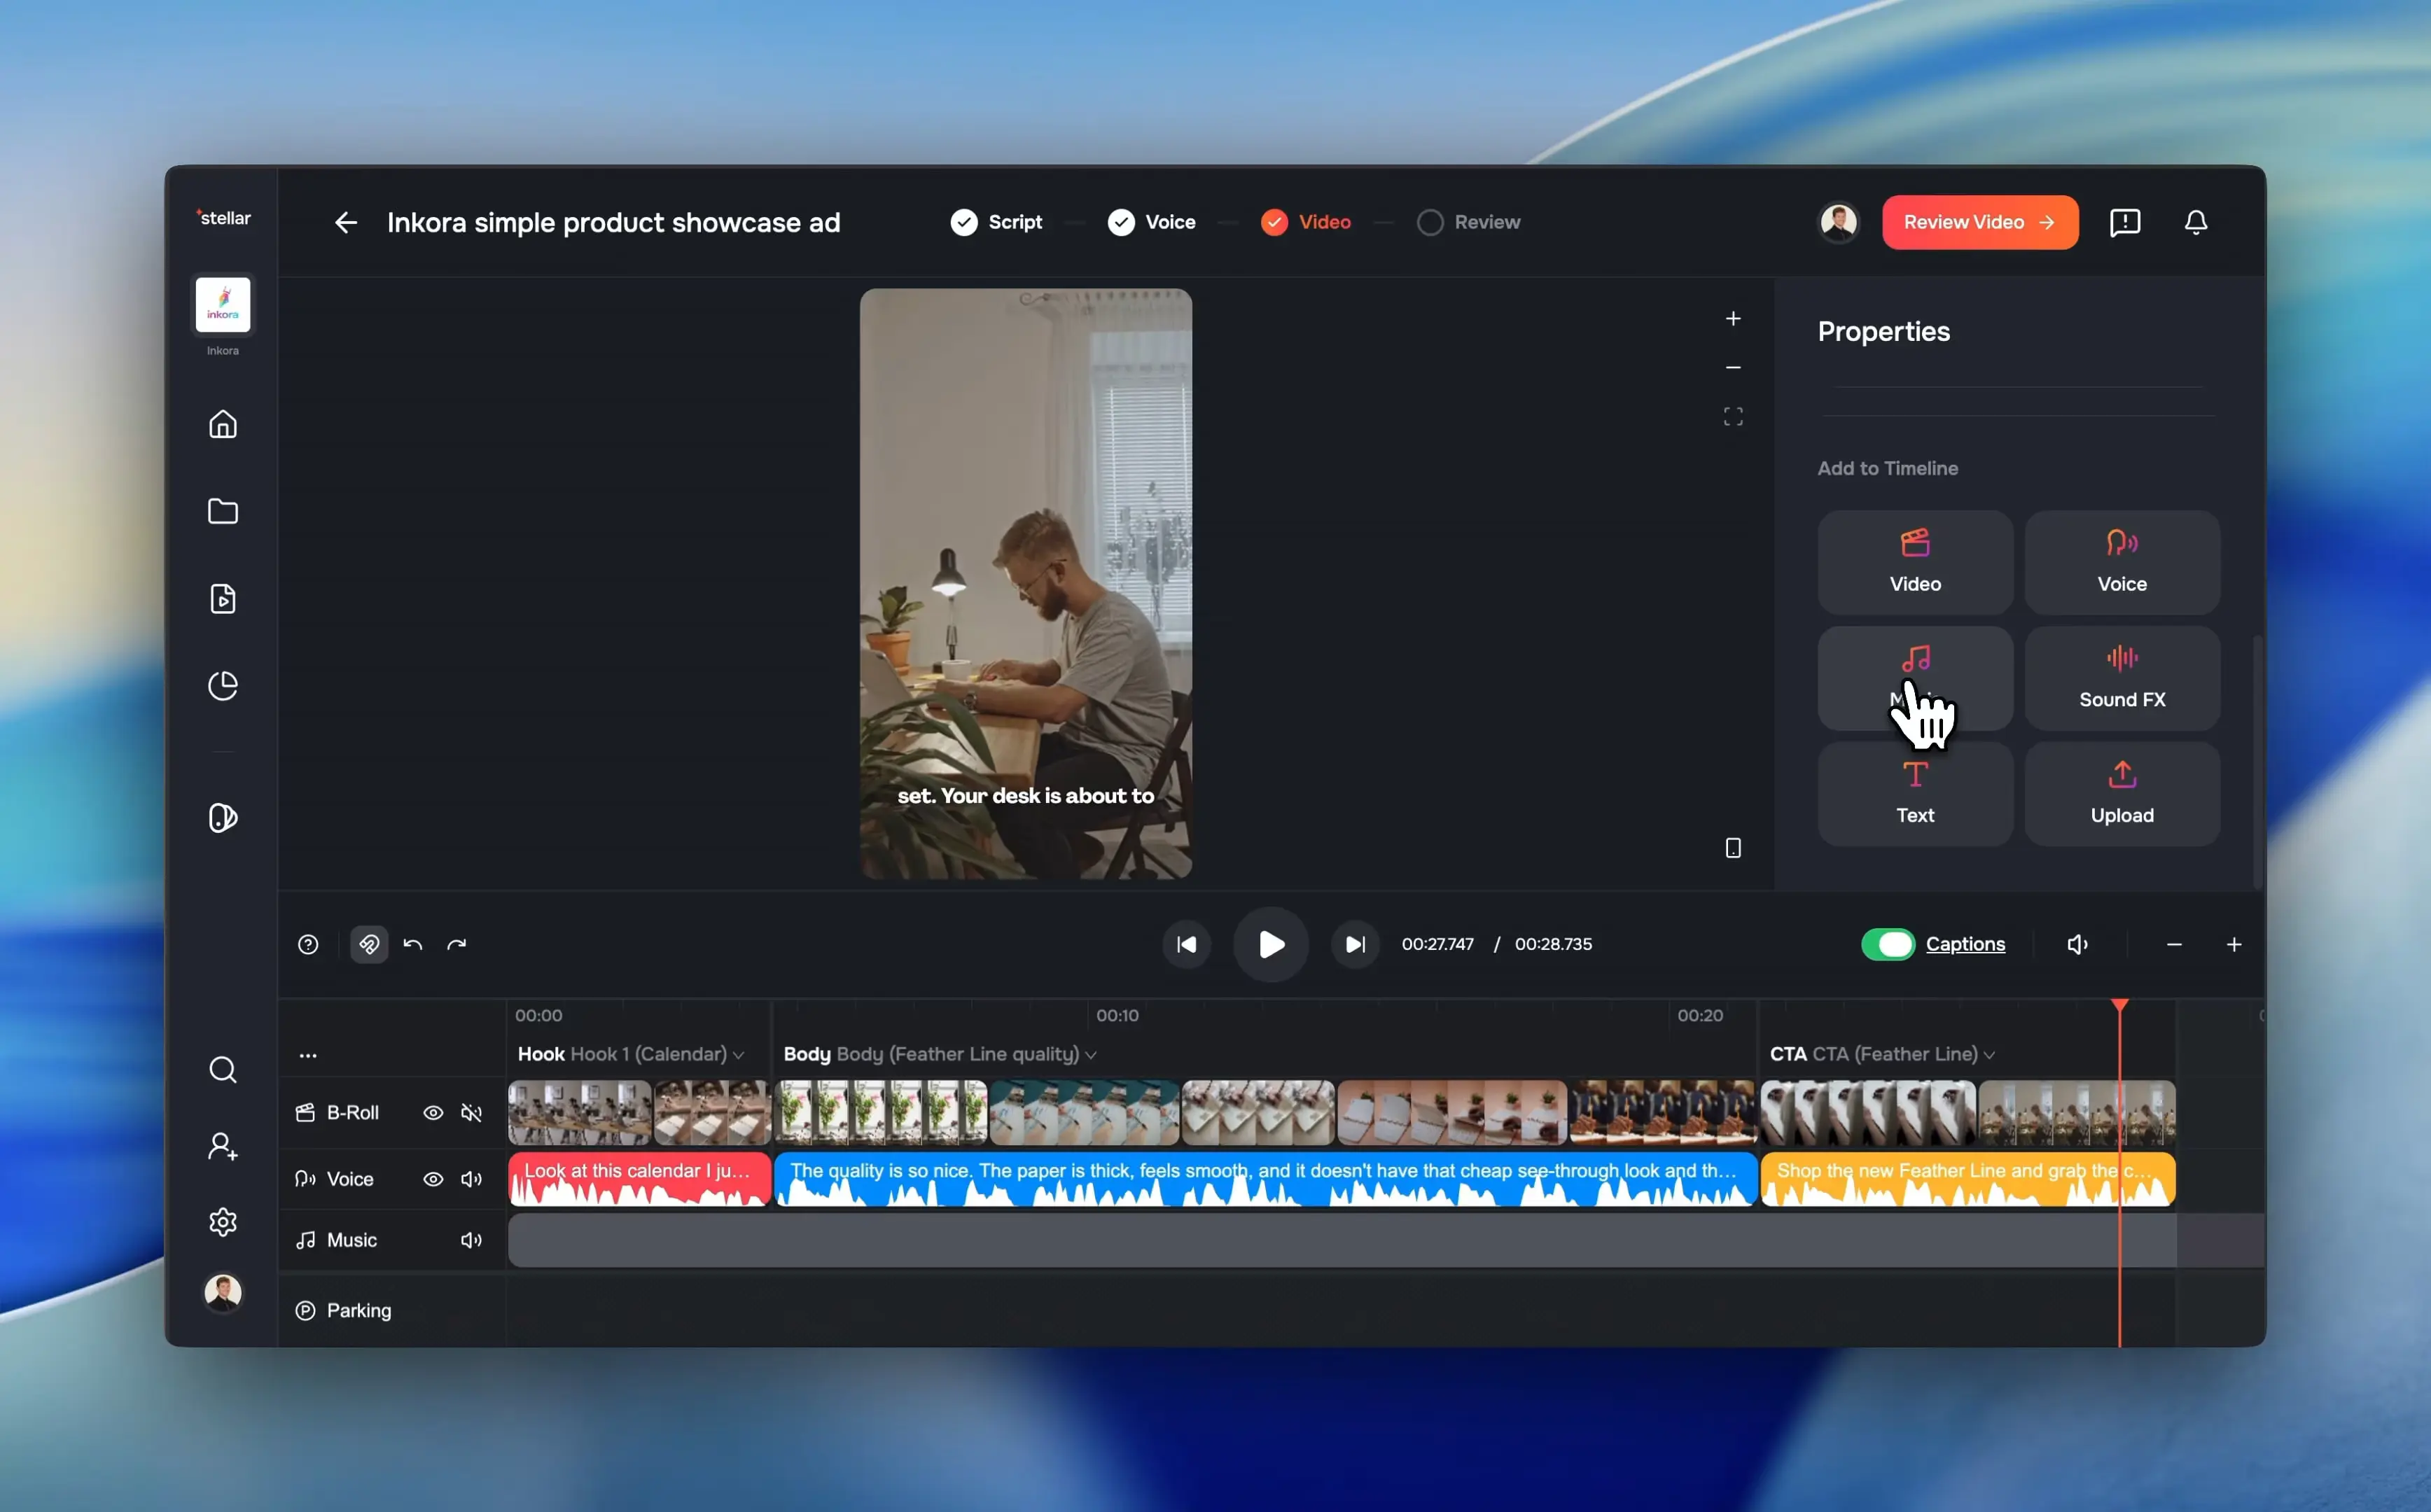Open the feedback message icon

coord(2124,222)
